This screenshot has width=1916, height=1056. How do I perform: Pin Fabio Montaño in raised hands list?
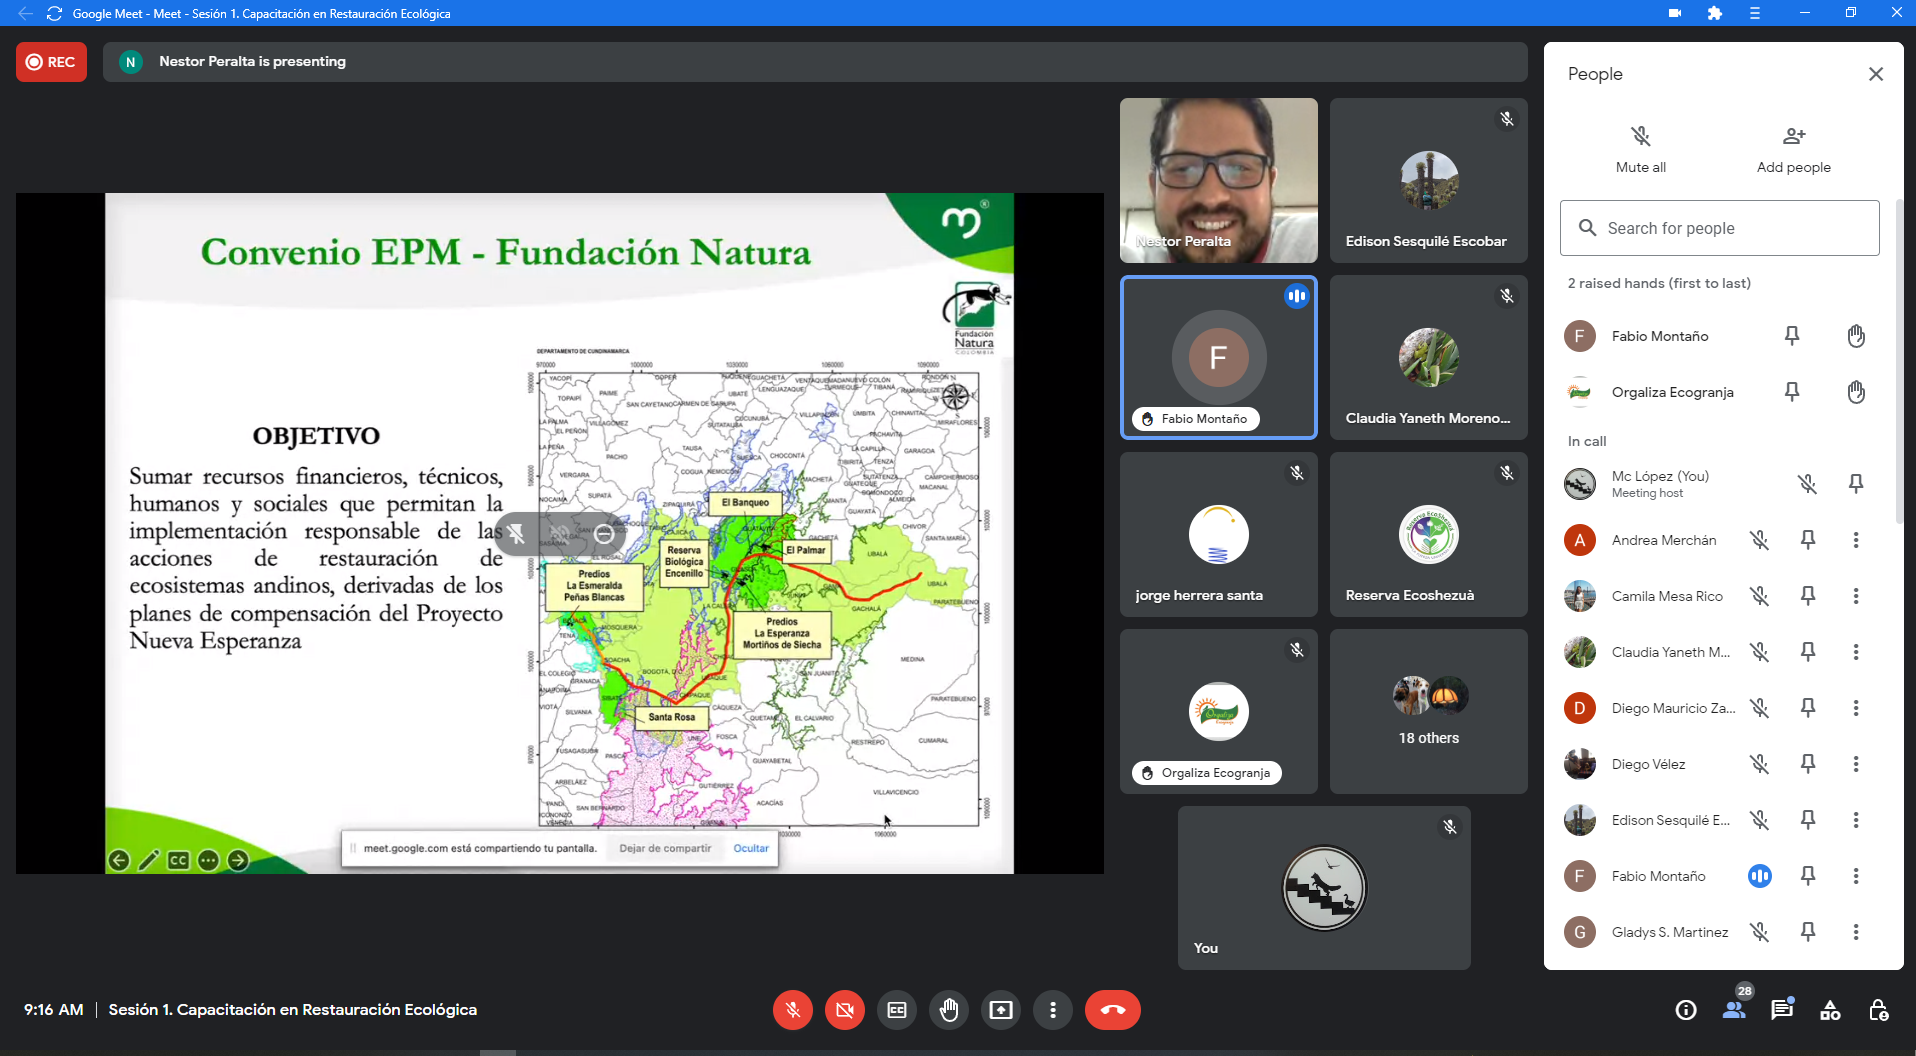[x=1792, y=336]
